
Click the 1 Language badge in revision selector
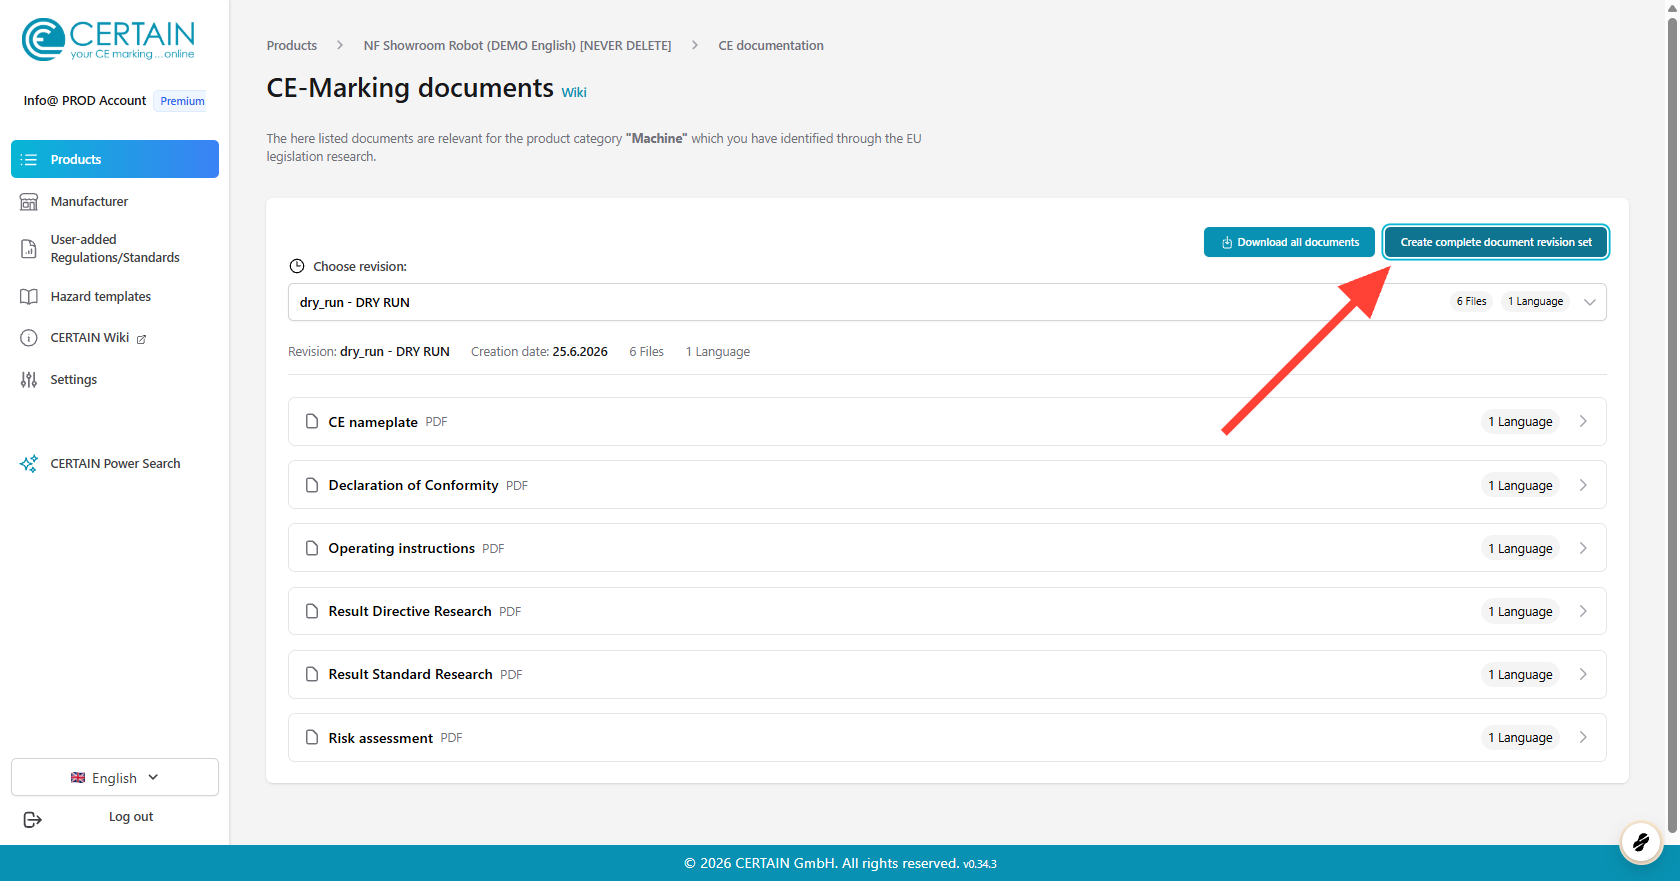tap(1535, 302)
